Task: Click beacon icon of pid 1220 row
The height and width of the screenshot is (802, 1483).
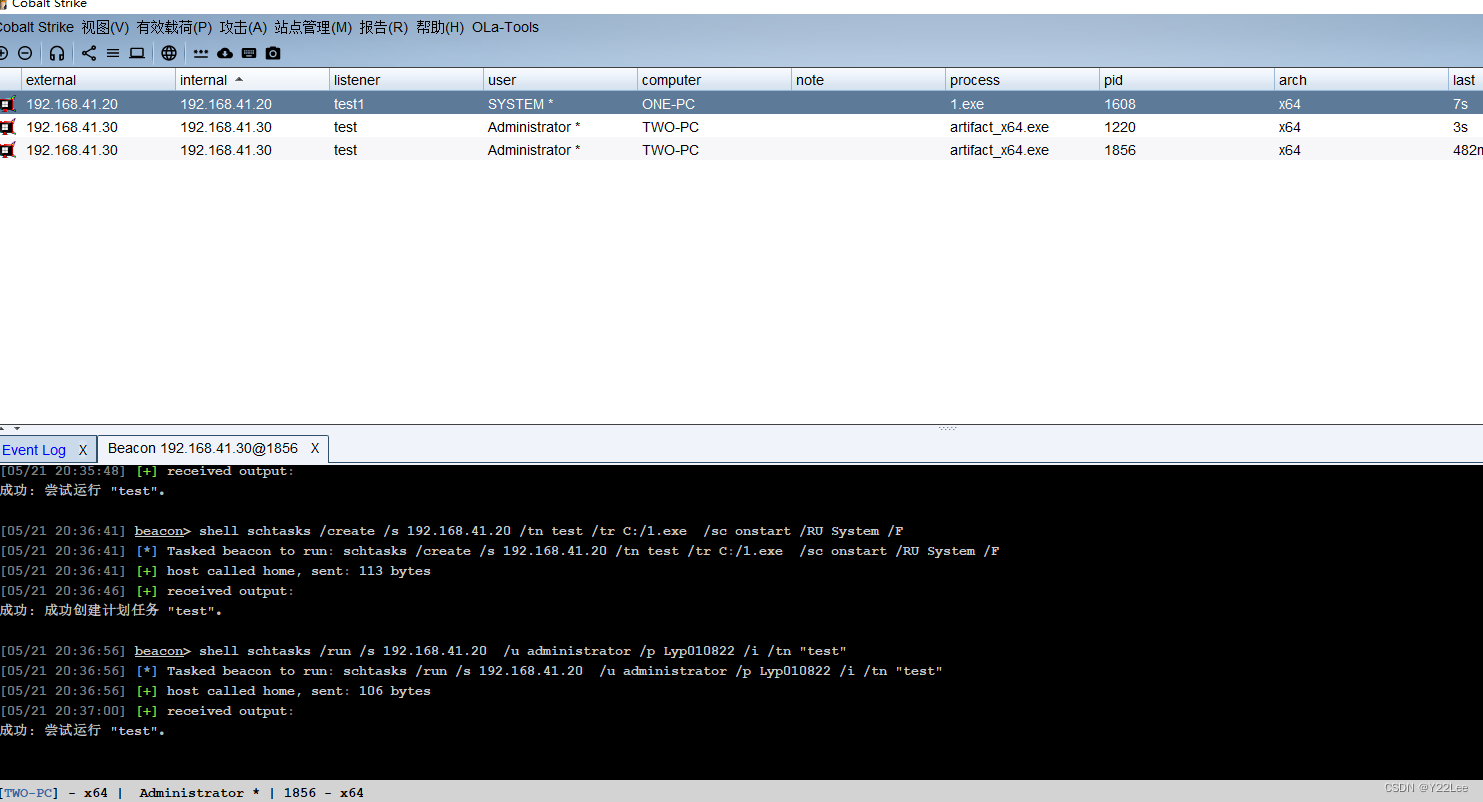Action: point(8,127)
